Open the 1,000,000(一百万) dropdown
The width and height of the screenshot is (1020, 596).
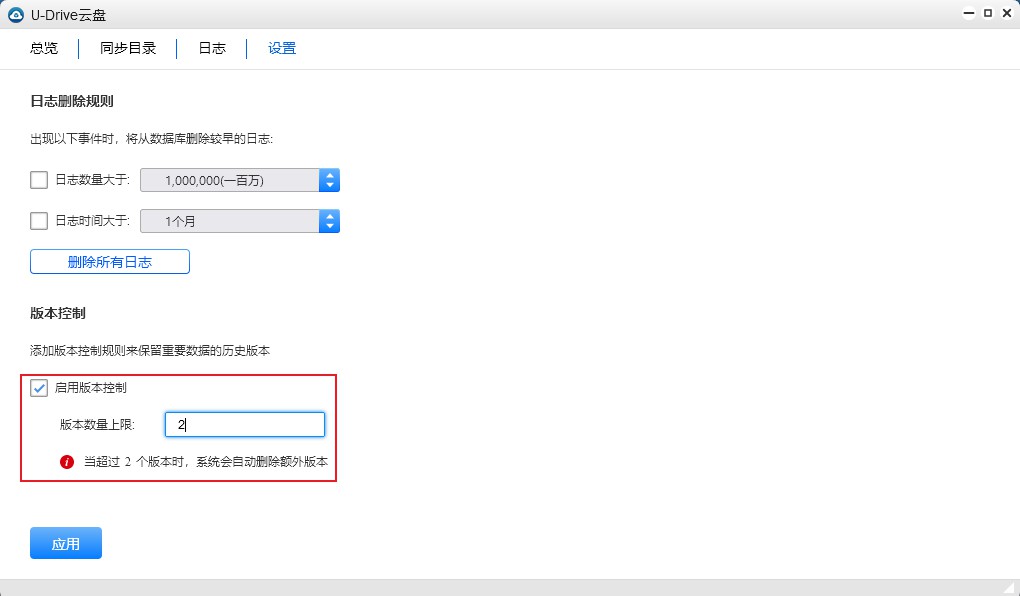click(230, 179)
